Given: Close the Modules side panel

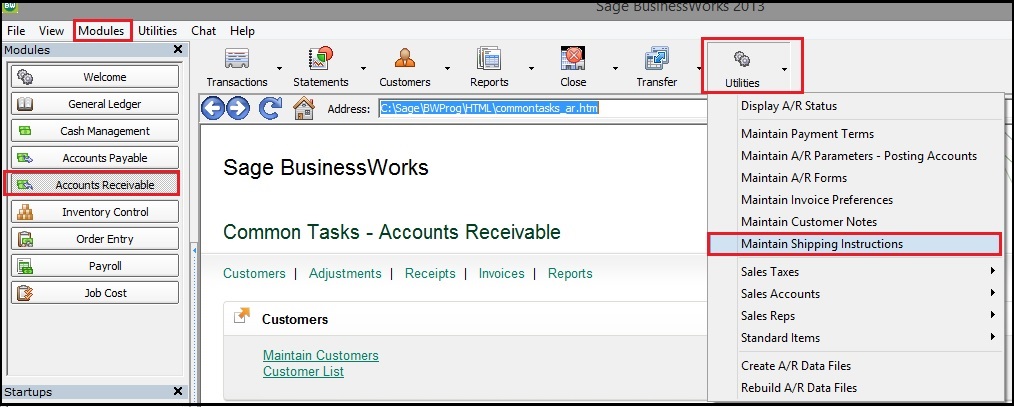Looking at the screenshot, I should tap(177, 49).
